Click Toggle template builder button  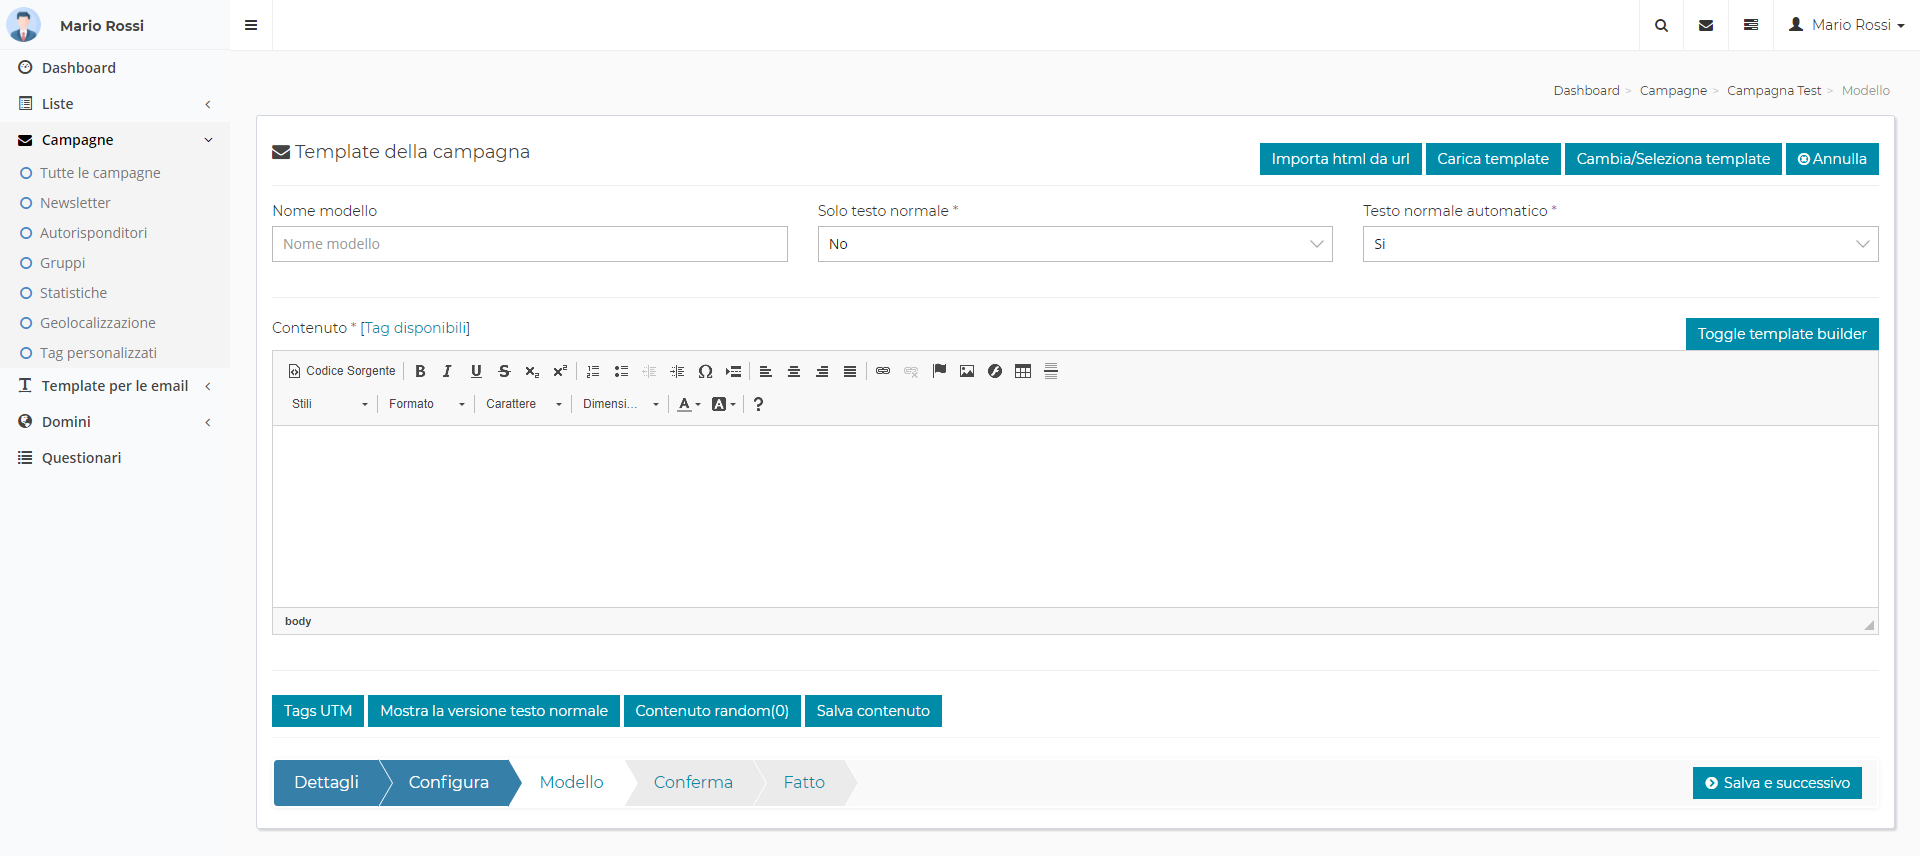(1781, 334)
